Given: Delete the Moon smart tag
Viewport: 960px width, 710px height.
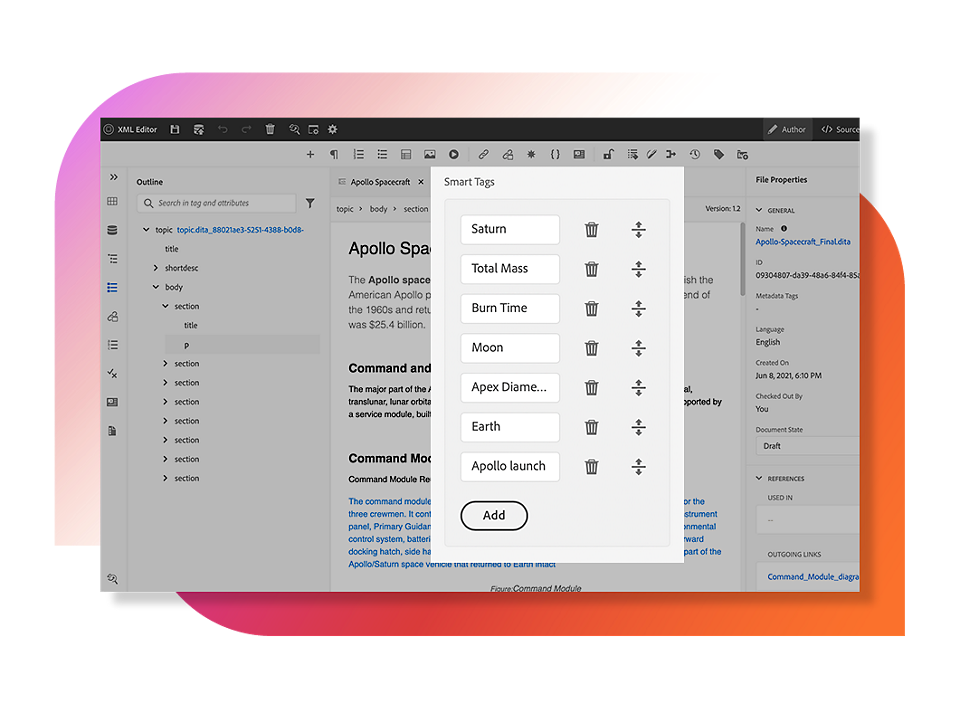Looking at the screenshot, I should coord(591,348).
